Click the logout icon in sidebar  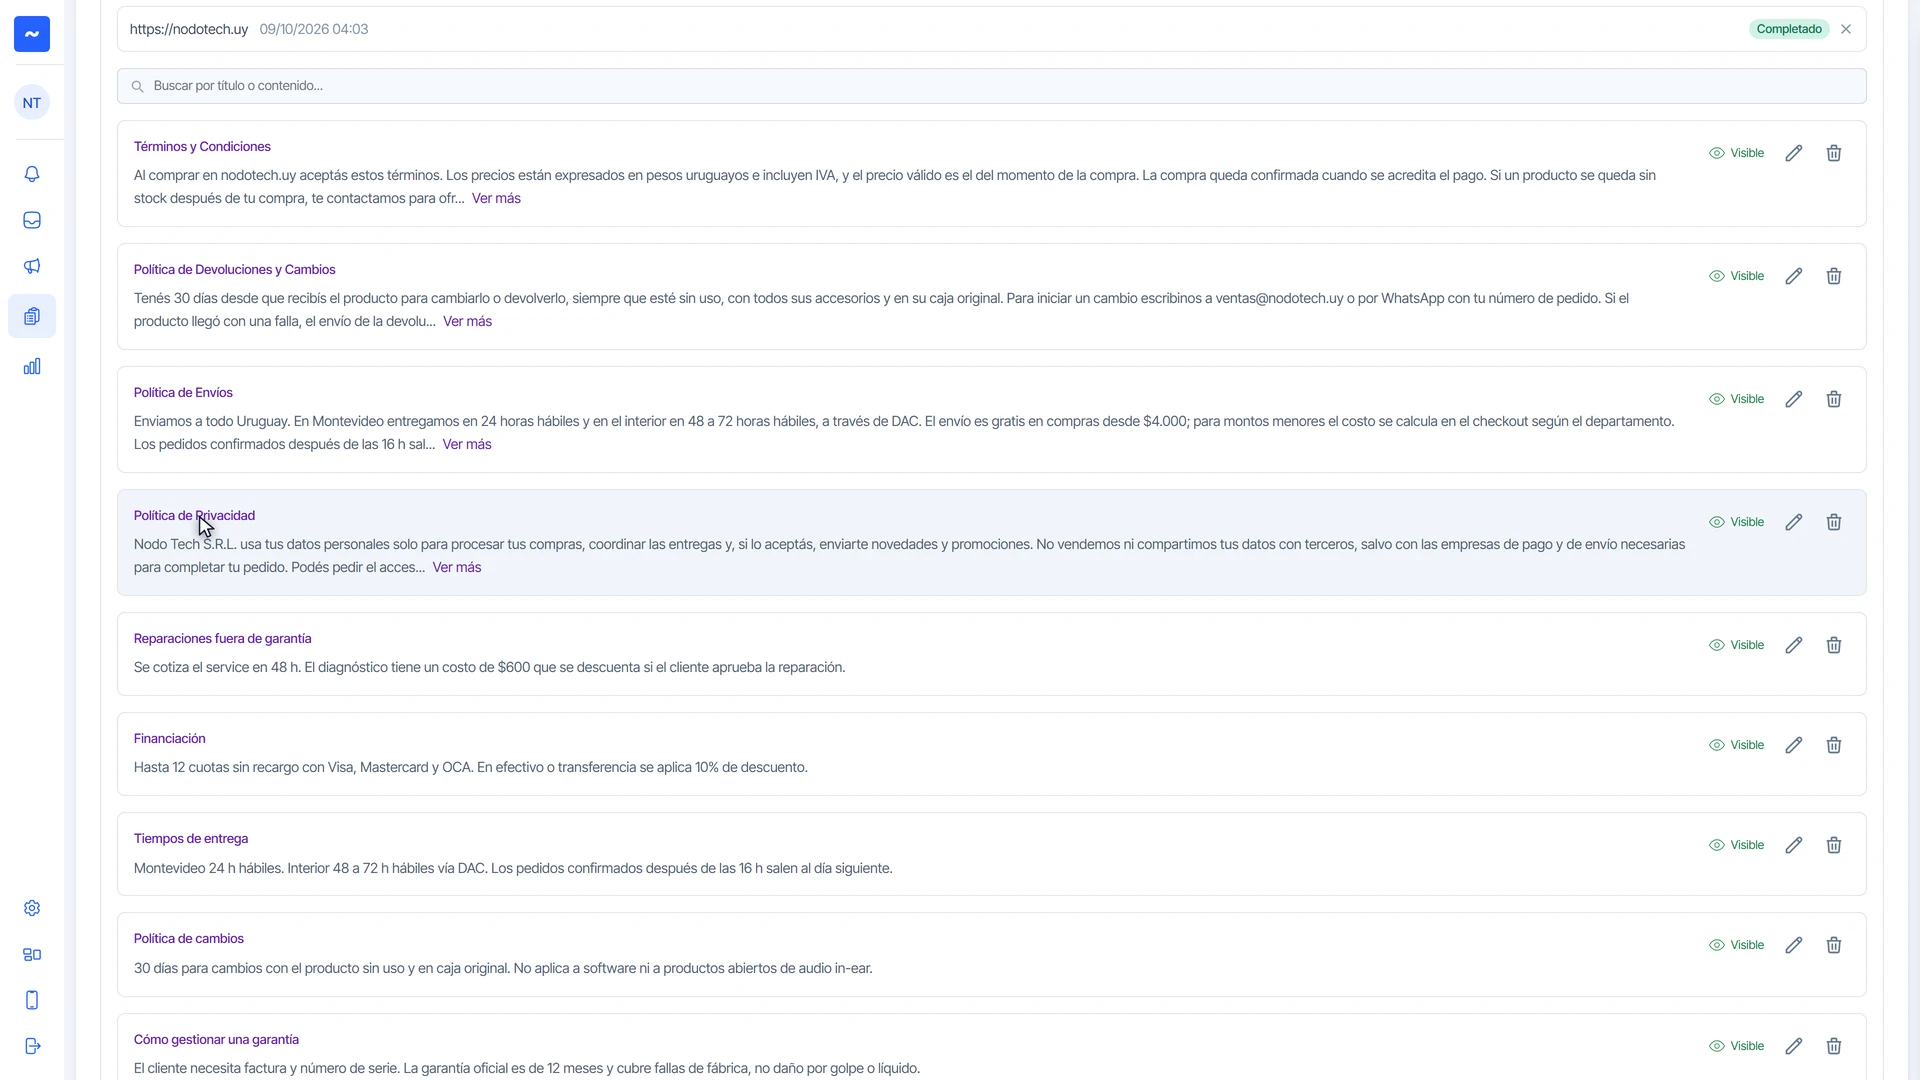(32, 1046)
